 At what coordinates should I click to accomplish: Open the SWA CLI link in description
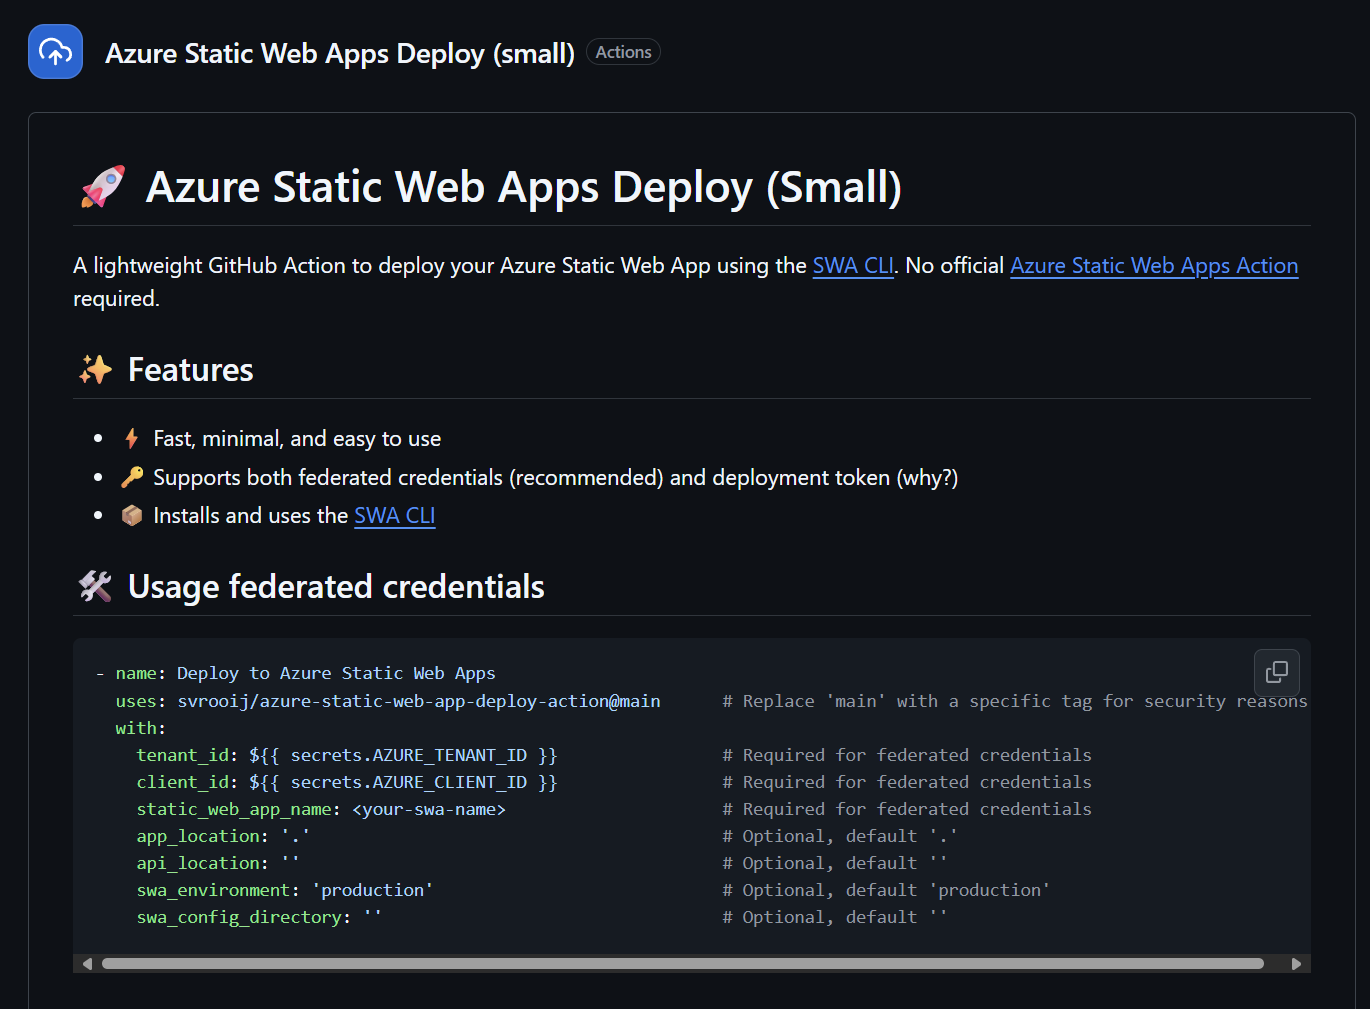pyautogui.click(x=853, y=266)
